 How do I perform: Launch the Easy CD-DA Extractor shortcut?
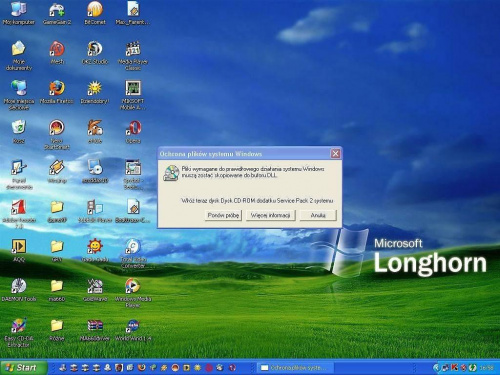tap(19, 333)
